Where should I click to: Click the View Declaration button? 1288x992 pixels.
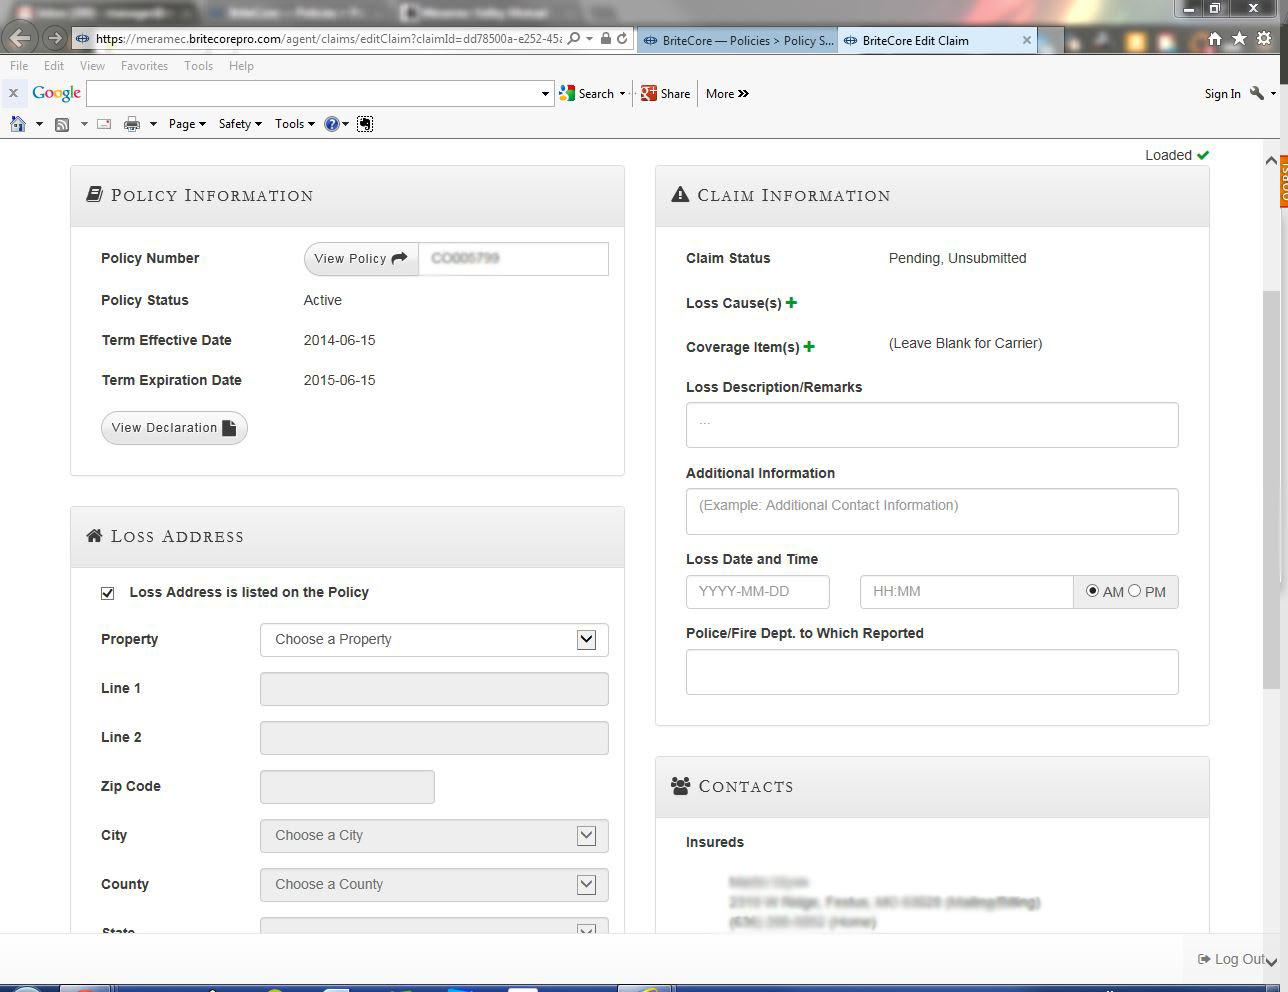[x=174, y=428]
